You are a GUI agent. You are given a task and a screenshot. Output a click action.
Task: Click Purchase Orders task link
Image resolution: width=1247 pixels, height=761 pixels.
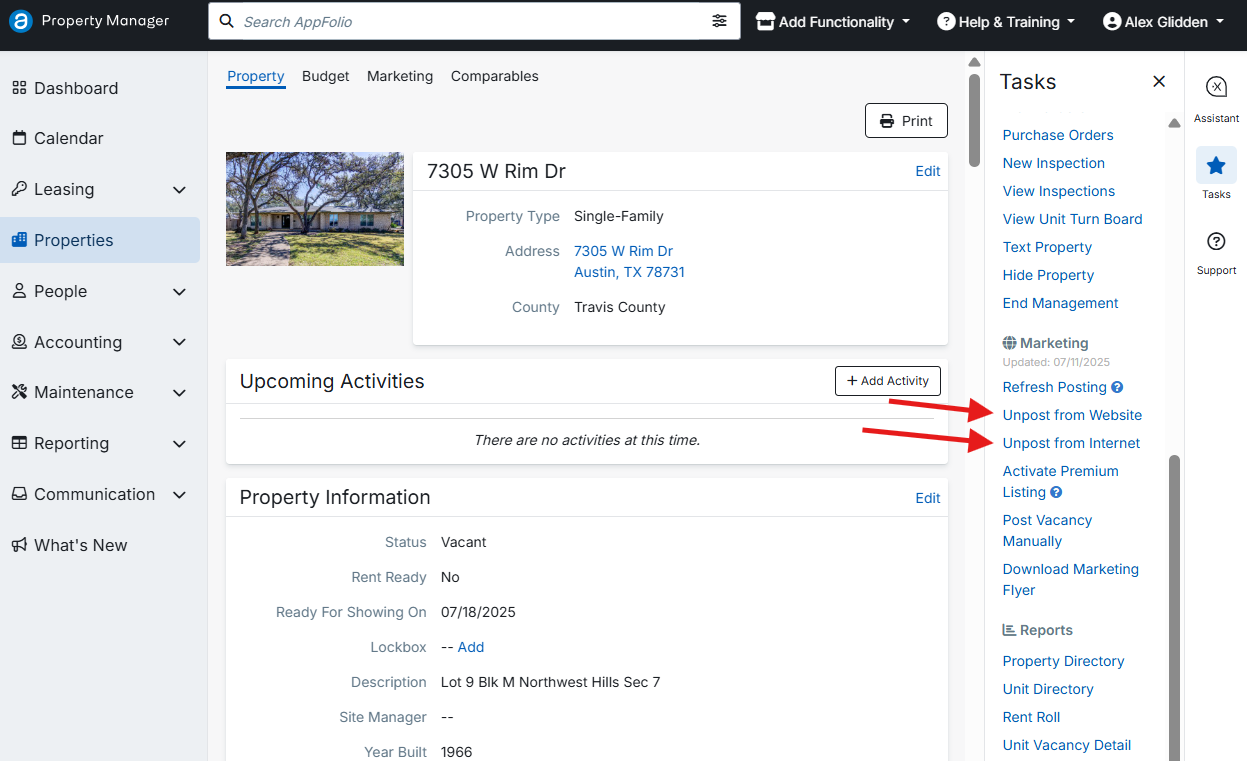point(1058,135)
